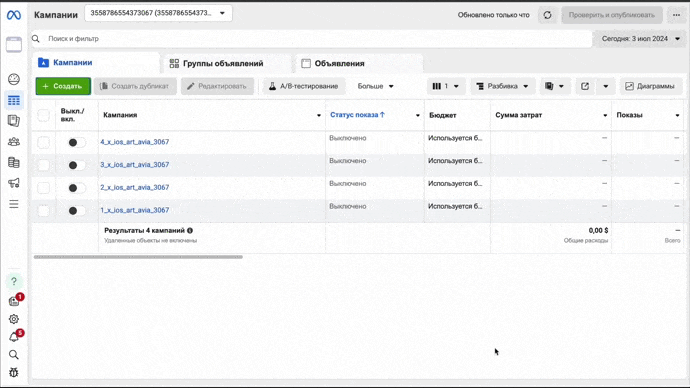Click the green Создать button
This screenshot has width=690, height=388.
pos(63,86)
